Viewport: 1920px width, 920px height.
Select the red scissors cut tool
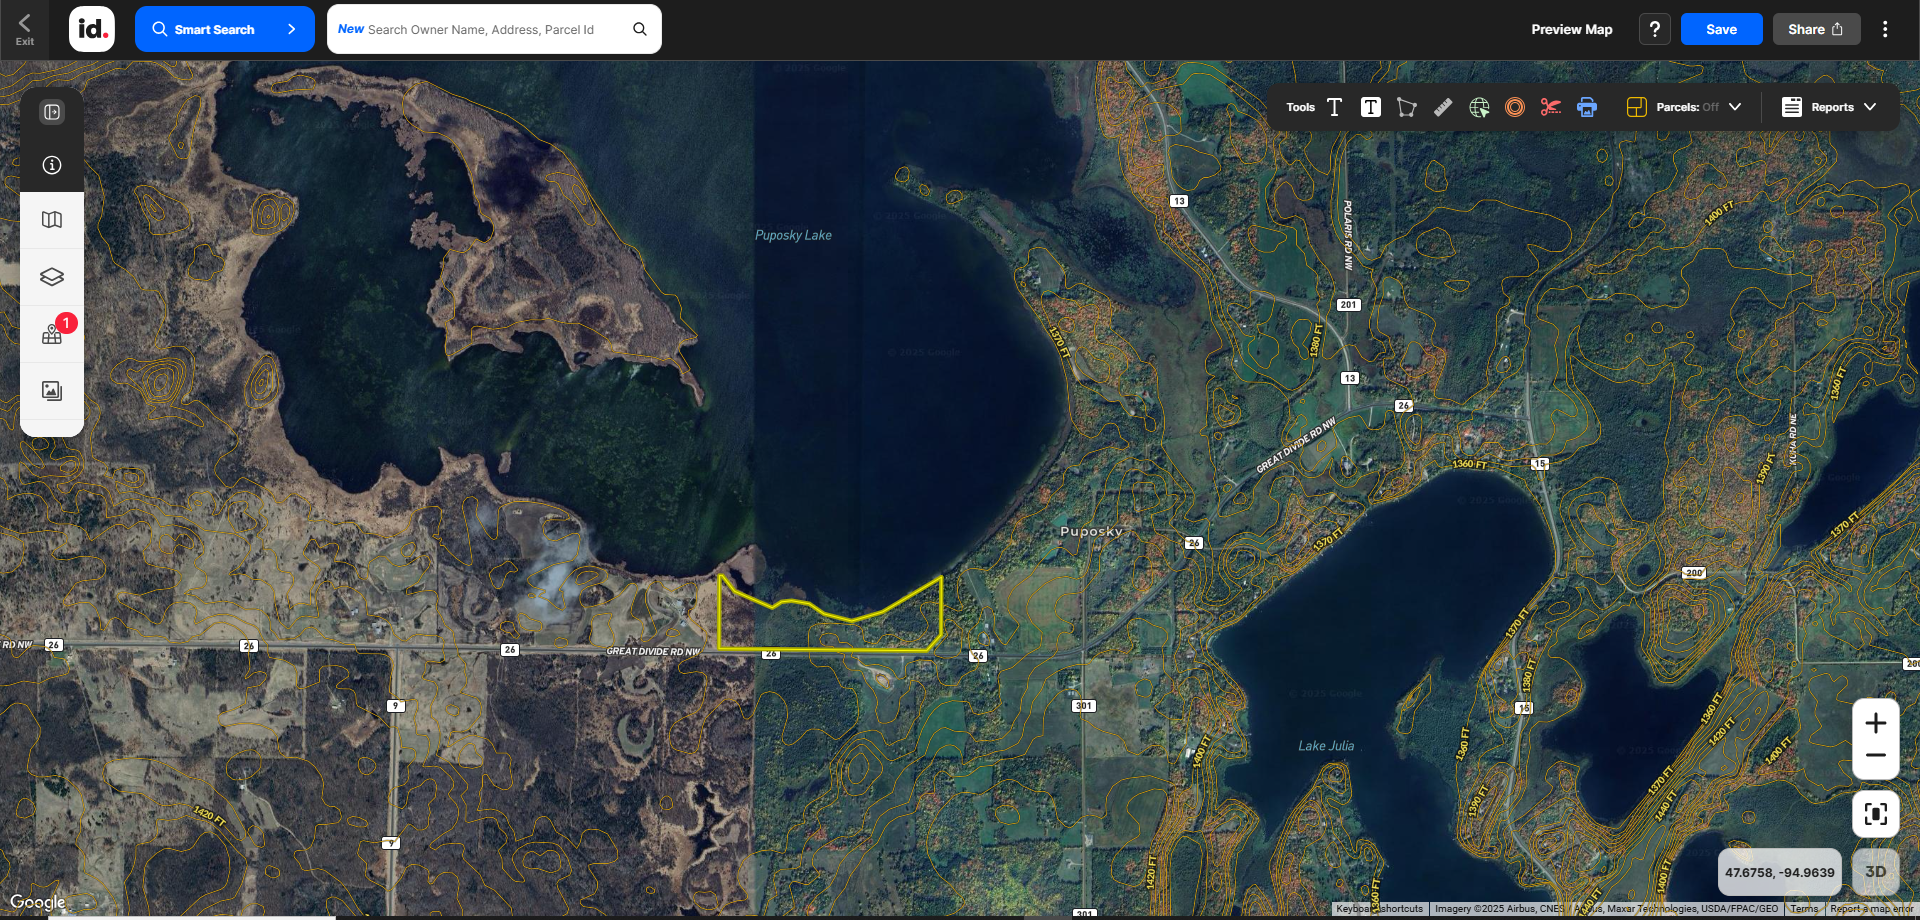[1550, 107]
